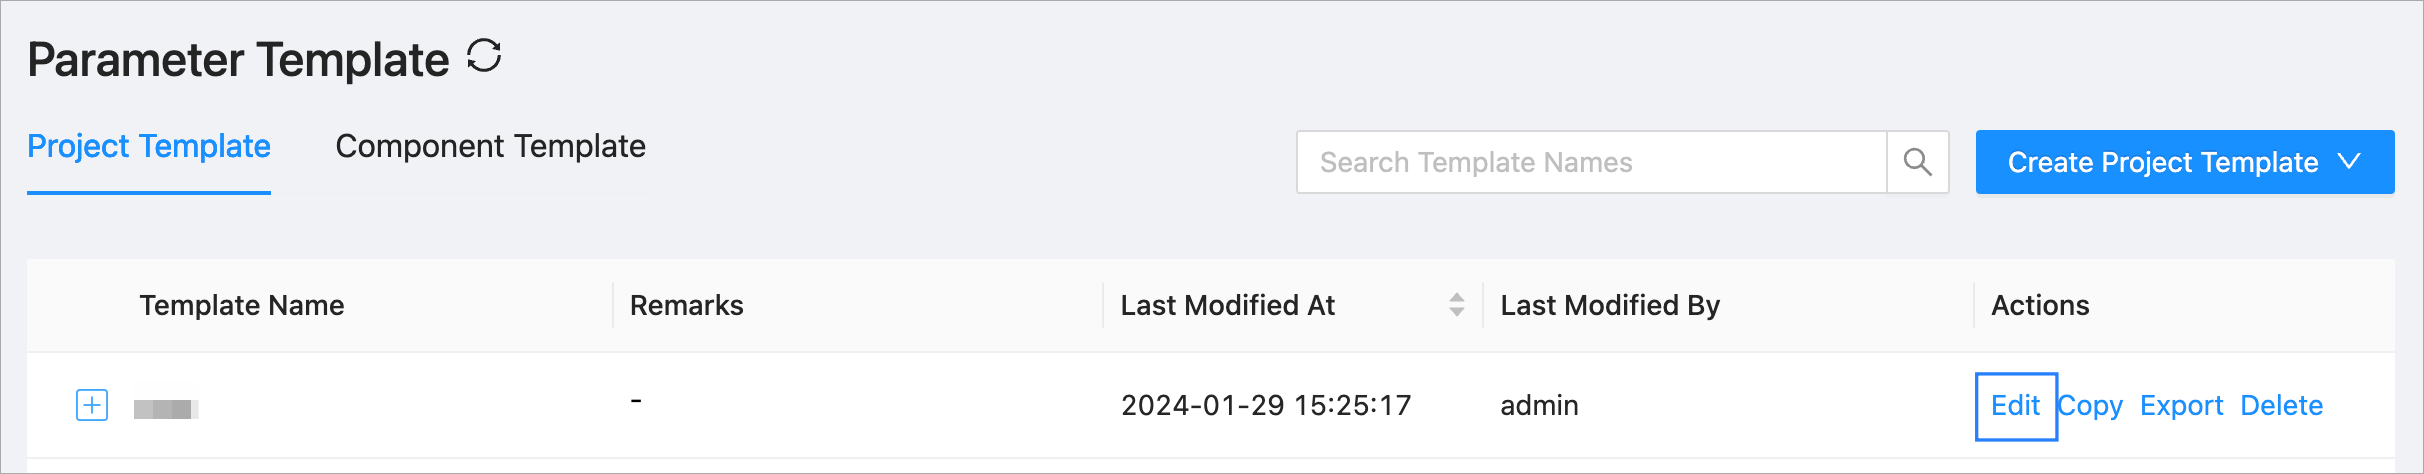2424x474 pixels.
Task: Copy the listed project template
Action: [2091, 405]
